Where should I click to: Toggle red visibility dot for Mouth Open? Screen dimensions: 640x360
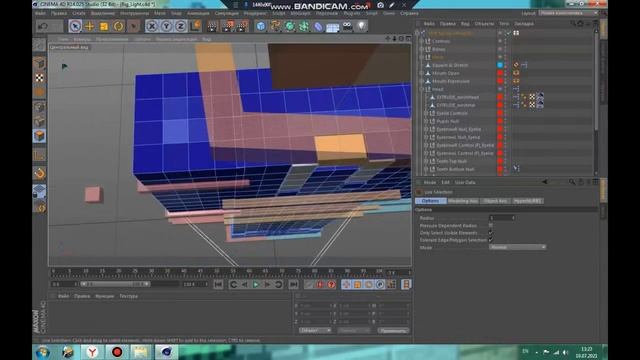click(x=500, y=73)
